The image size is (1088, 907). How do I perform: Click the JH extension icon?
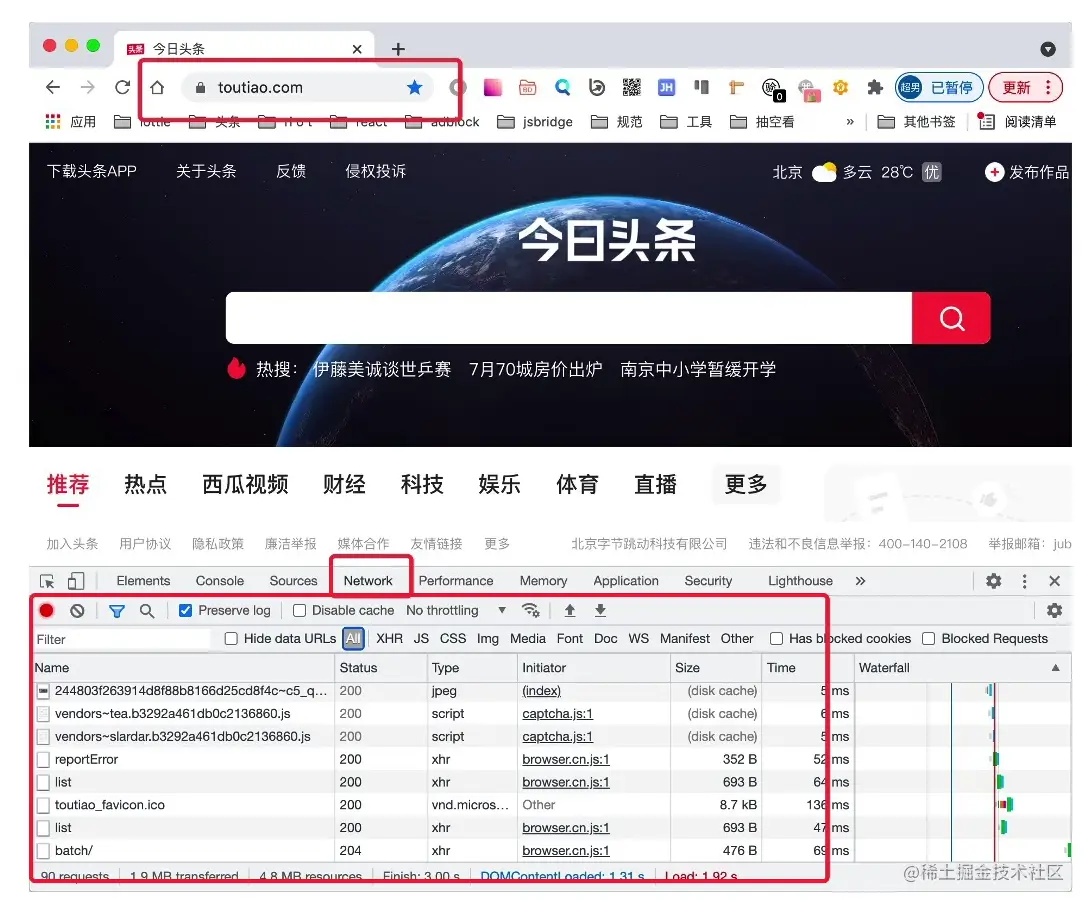pyautogui.click(x=666, y=87)
